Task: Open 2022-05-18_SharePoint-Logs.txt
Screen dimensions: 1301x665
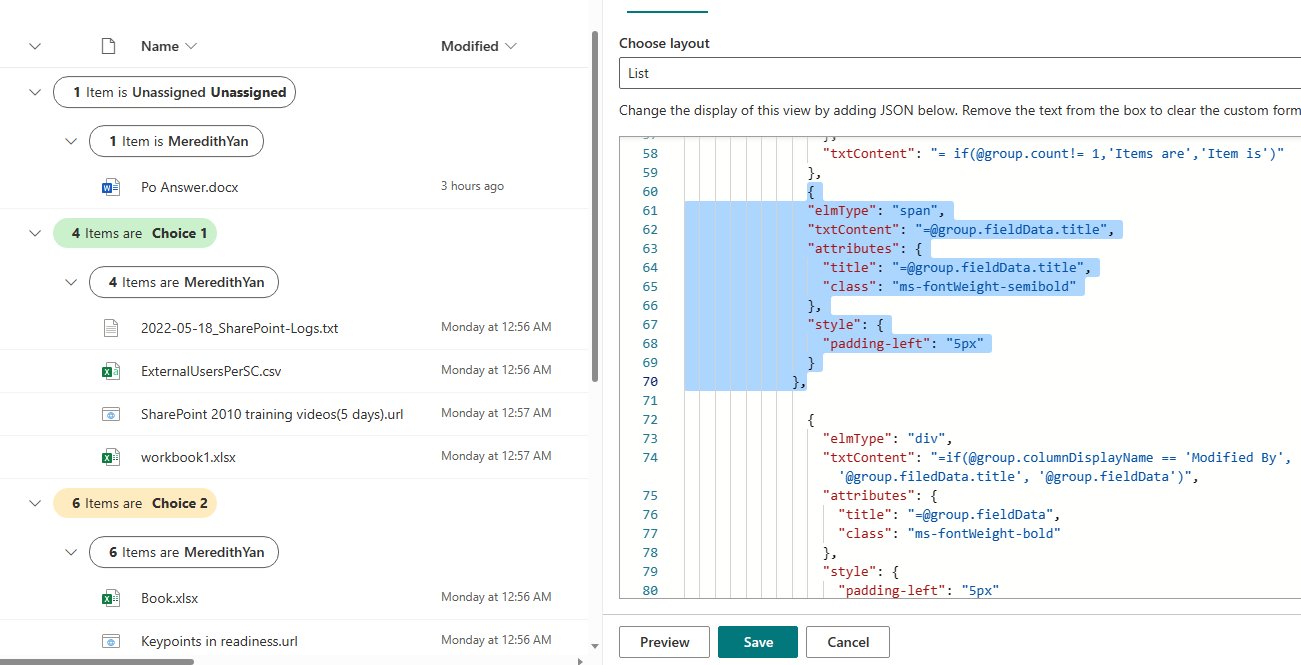Action: 240,328
